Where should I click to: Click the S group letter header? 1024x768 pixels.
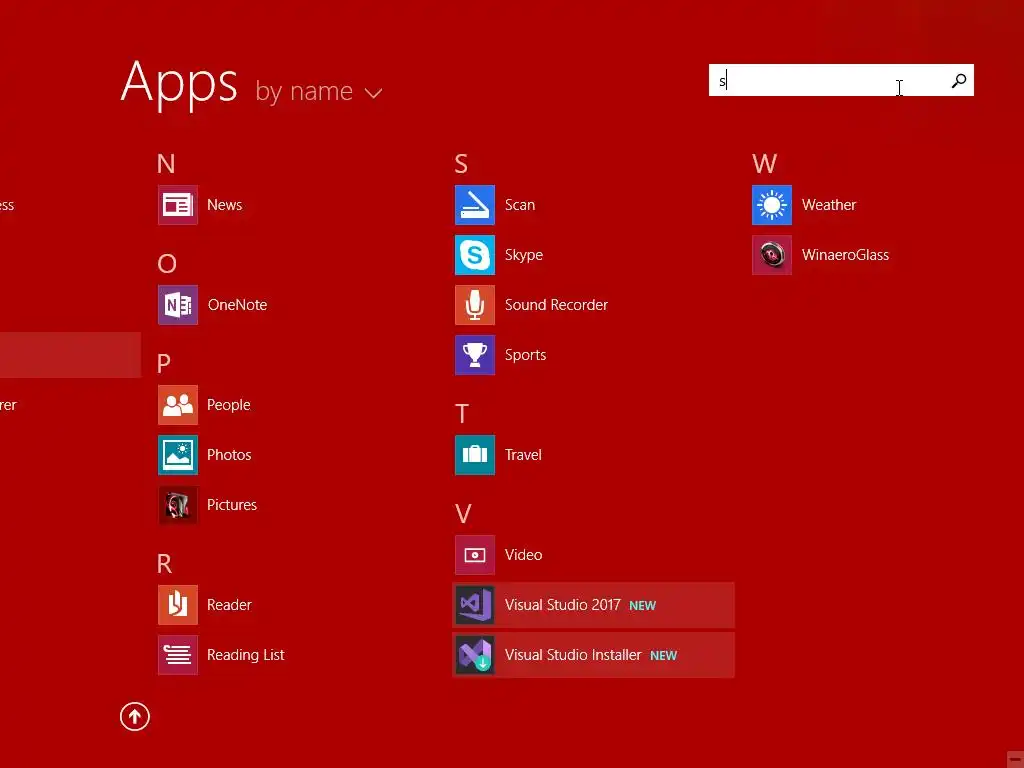(x=461, y=163)
